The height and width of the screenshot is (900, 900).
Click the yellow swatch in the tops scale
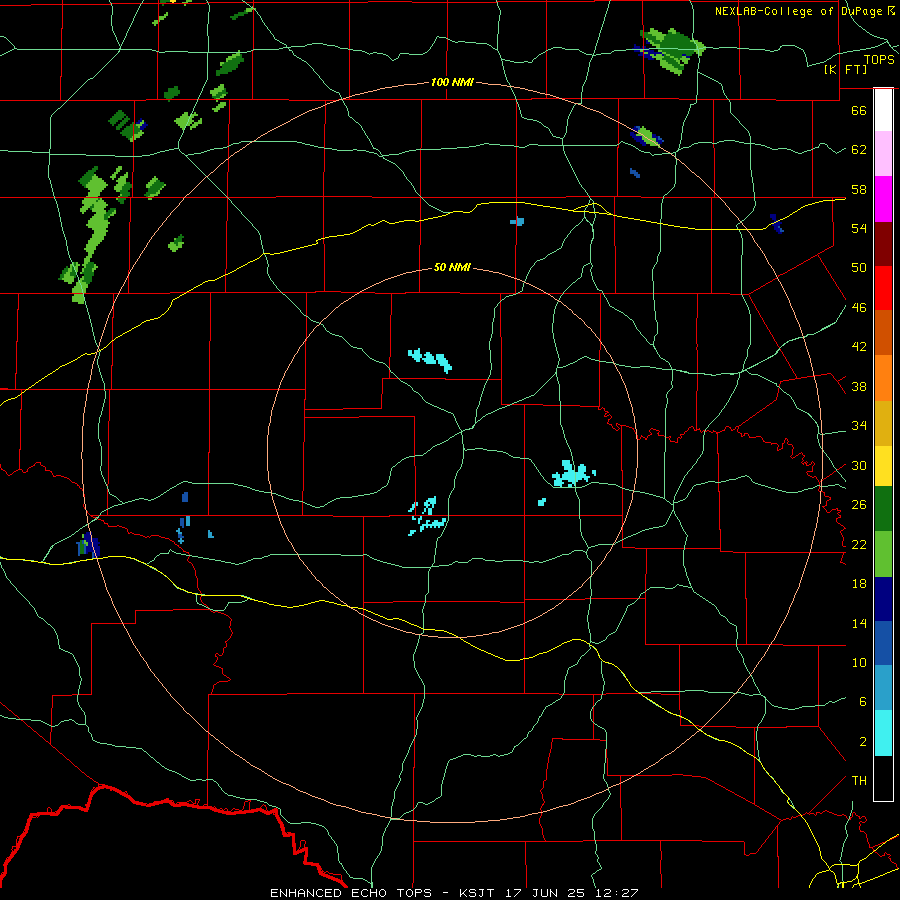(883, 465)
